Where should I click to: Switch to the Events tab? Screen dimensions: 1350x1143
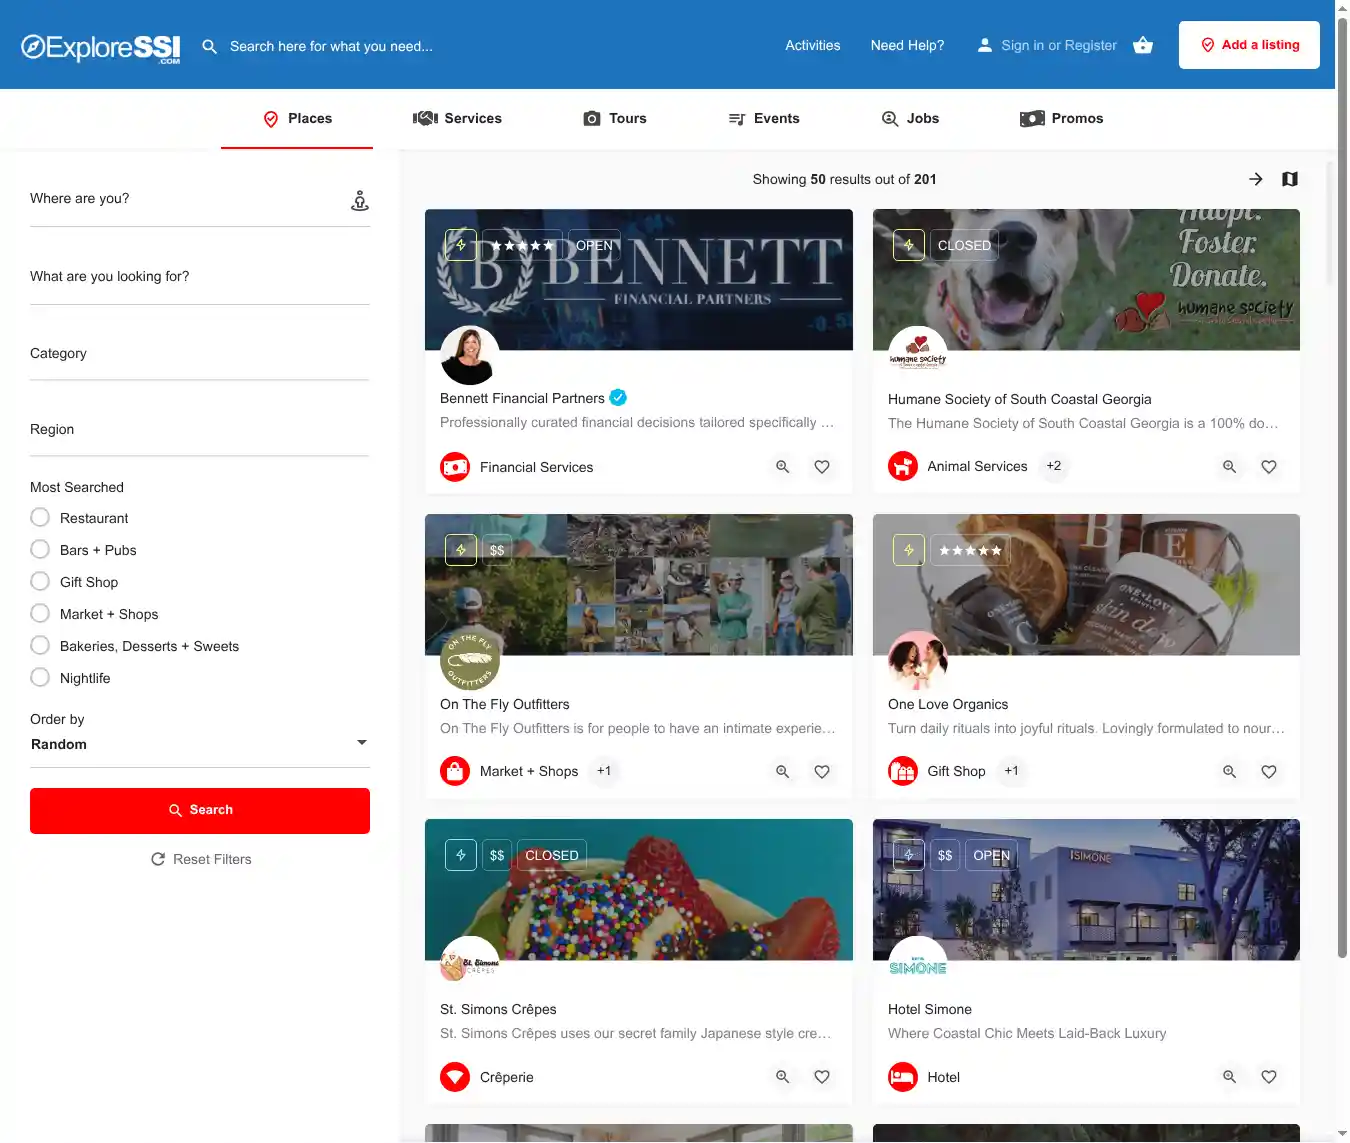(x=764, y=119)
